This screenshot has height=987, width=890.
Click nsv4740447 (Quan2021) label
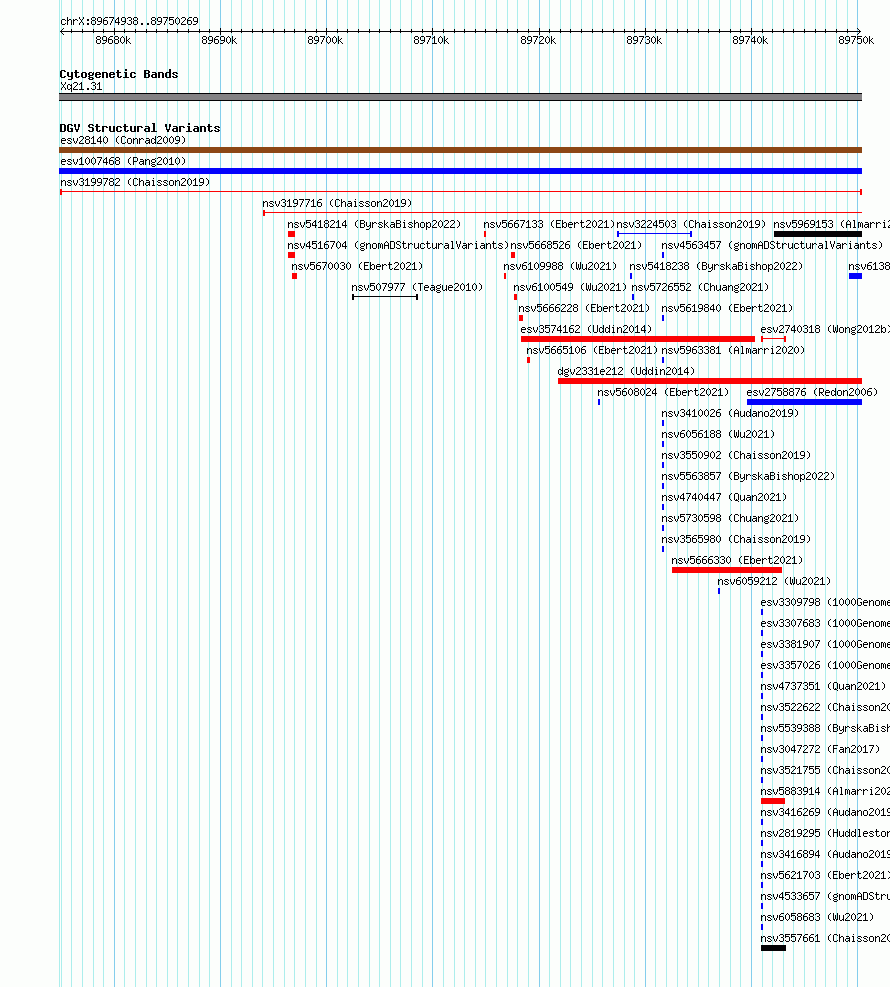[x=724, y=497]
